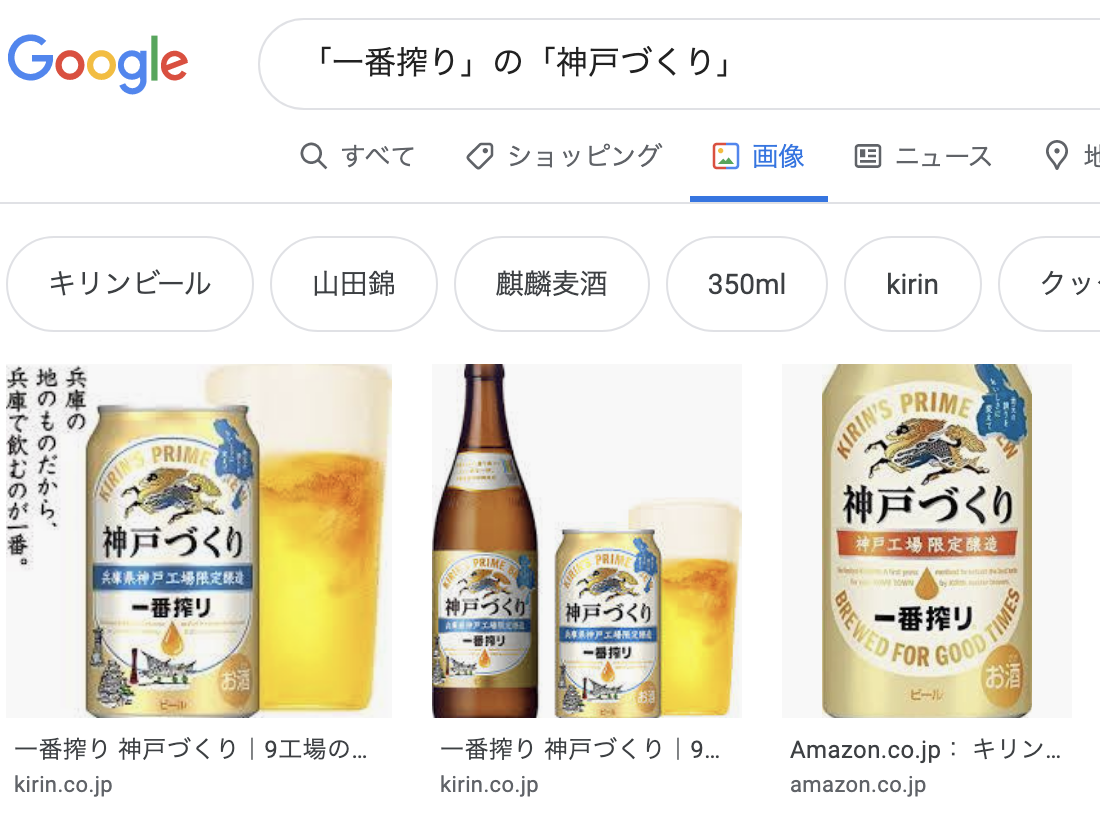The image size is (1100, 830).
Task: Open the すべて (All) search tab
Action: (x=357, y=156)
